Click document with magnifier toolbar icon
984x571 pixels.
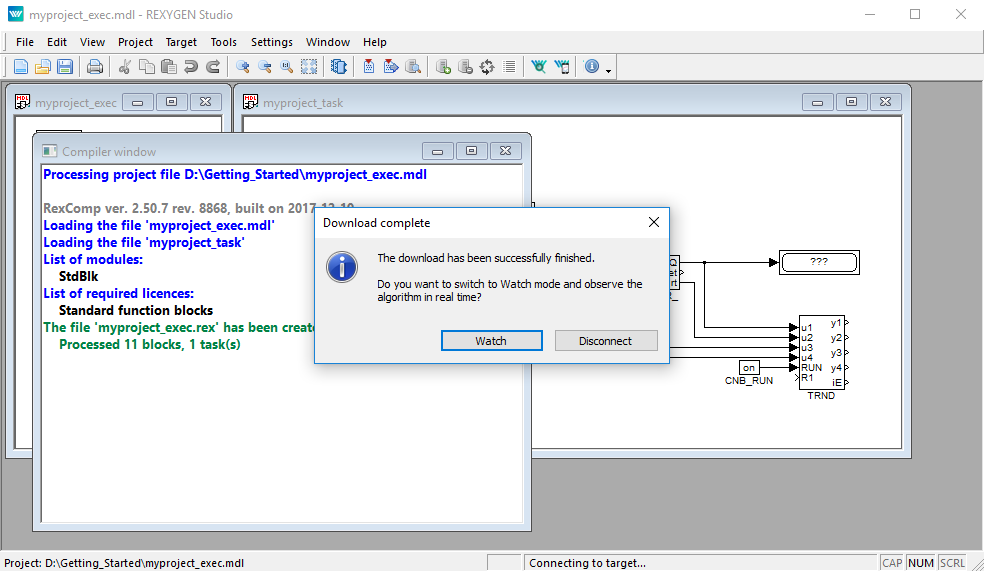point(413,67)
